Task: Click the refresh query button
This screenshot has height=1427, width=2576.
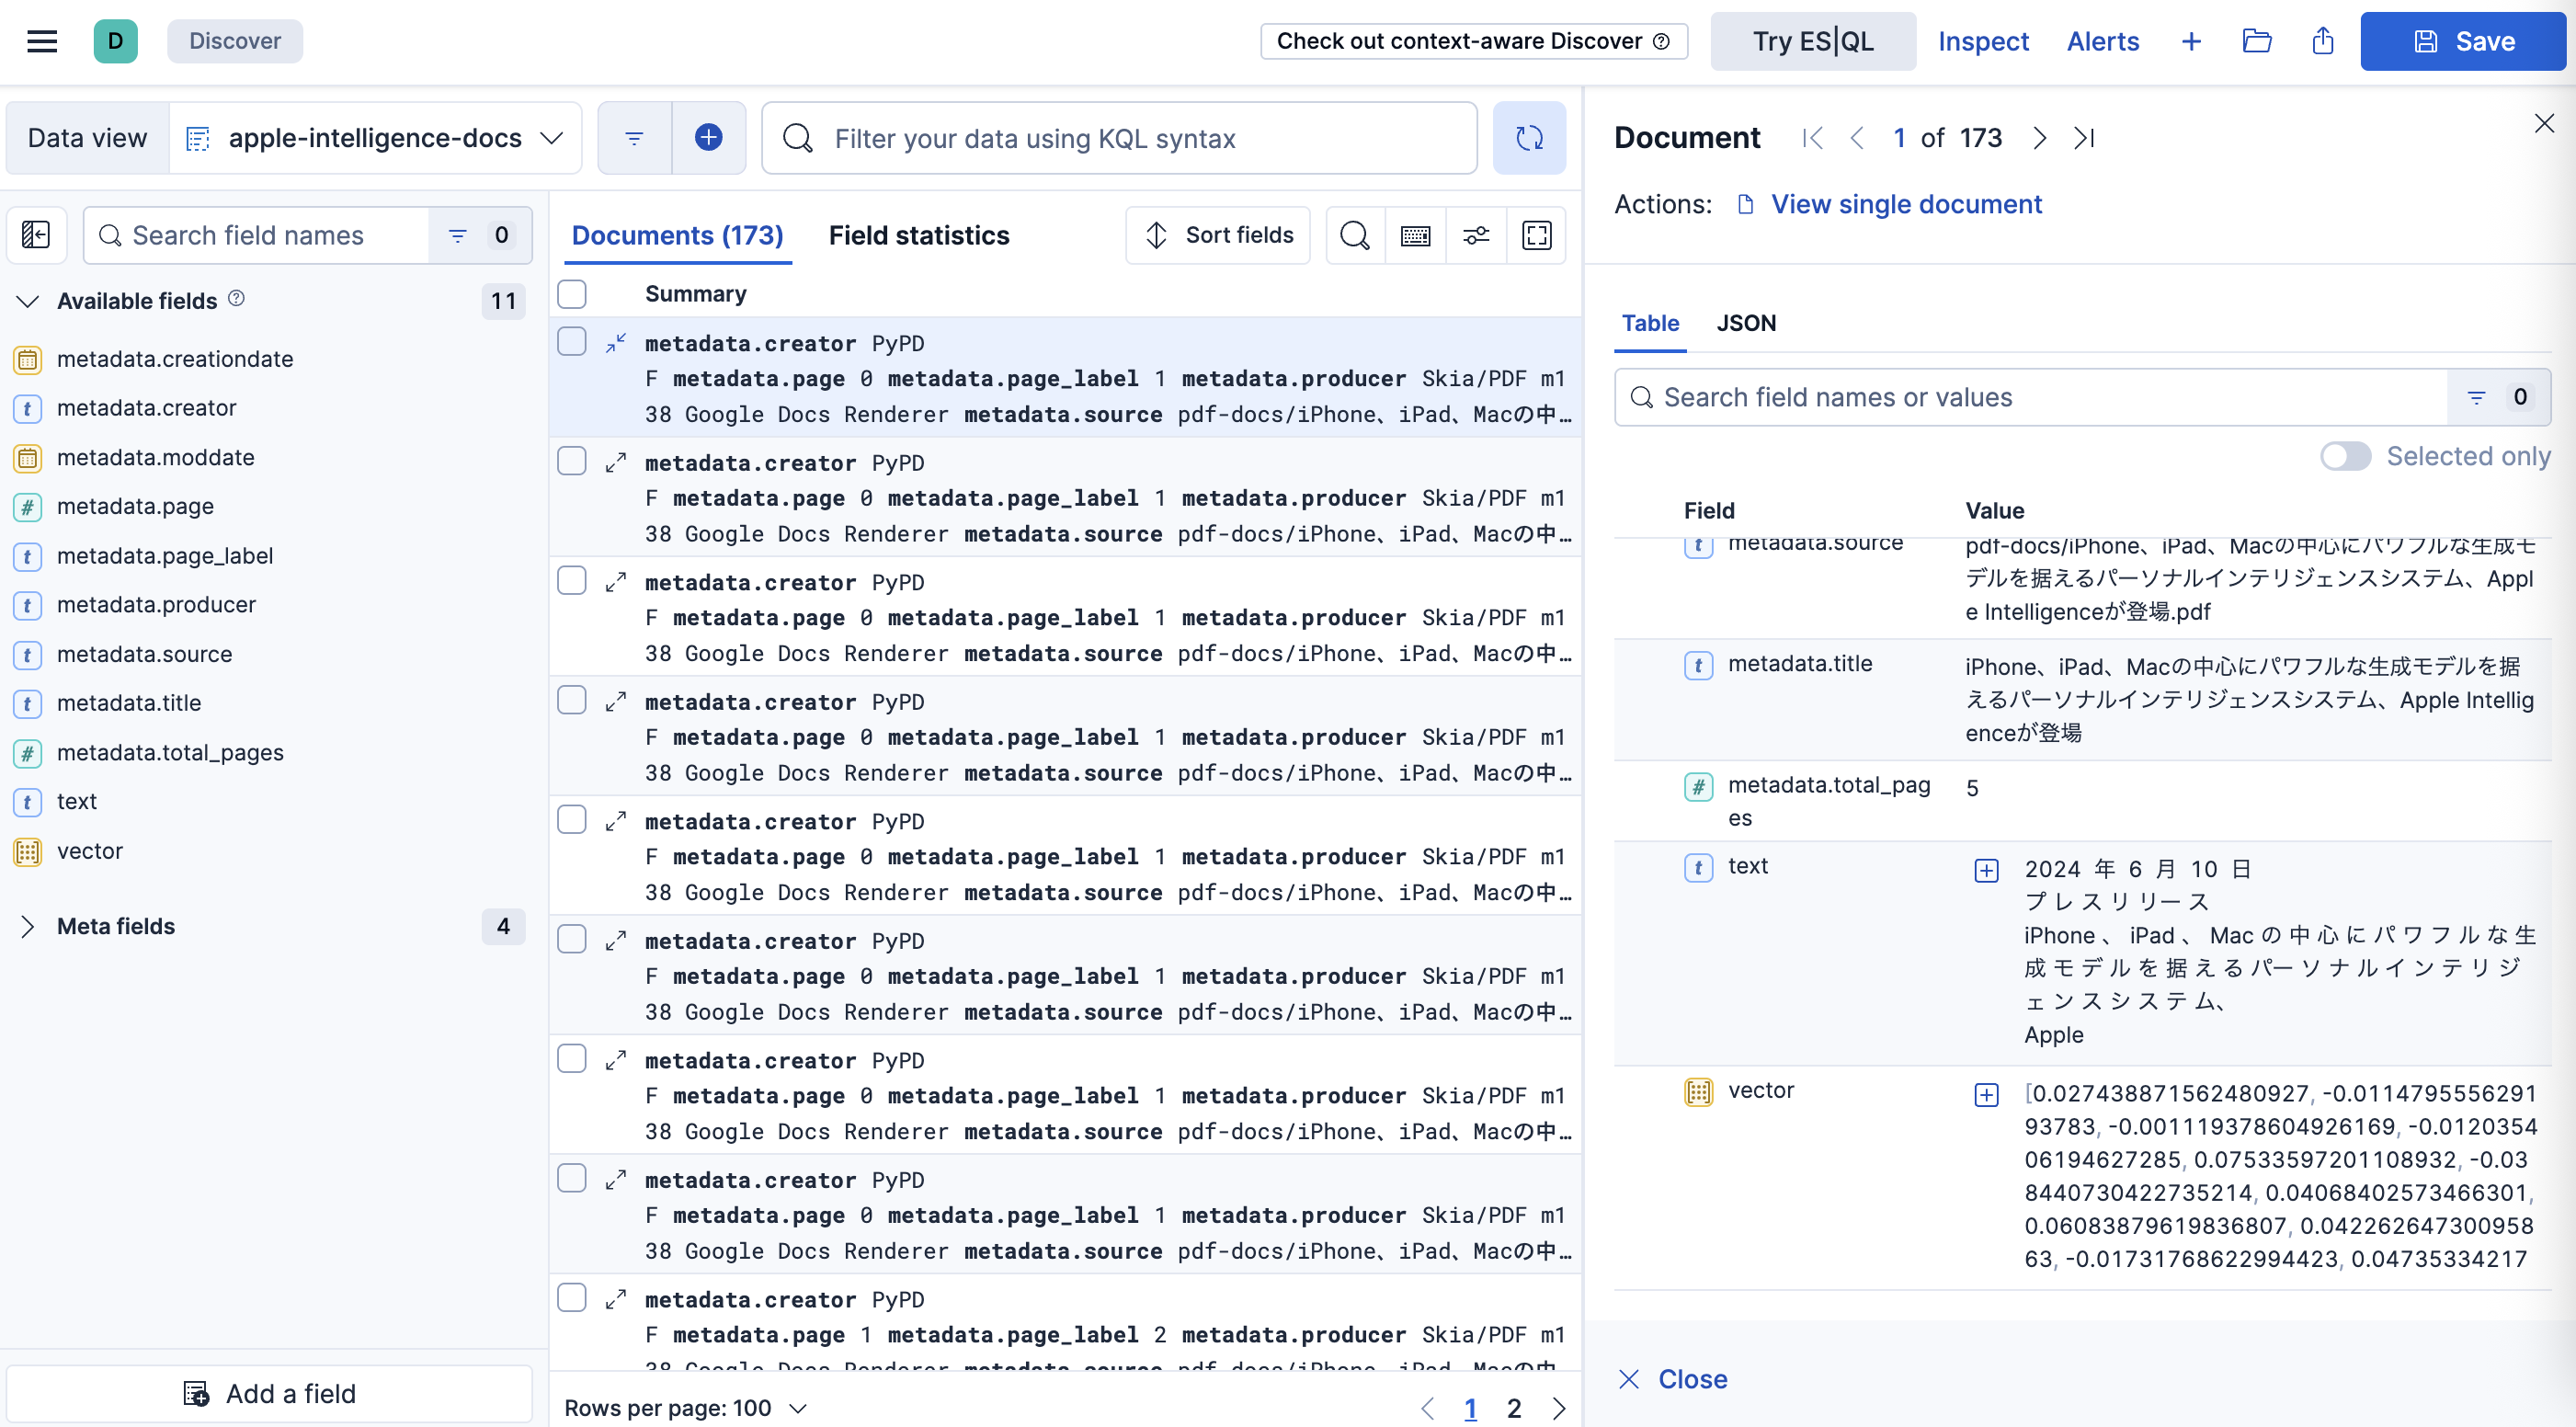Action: [1528, 138]
